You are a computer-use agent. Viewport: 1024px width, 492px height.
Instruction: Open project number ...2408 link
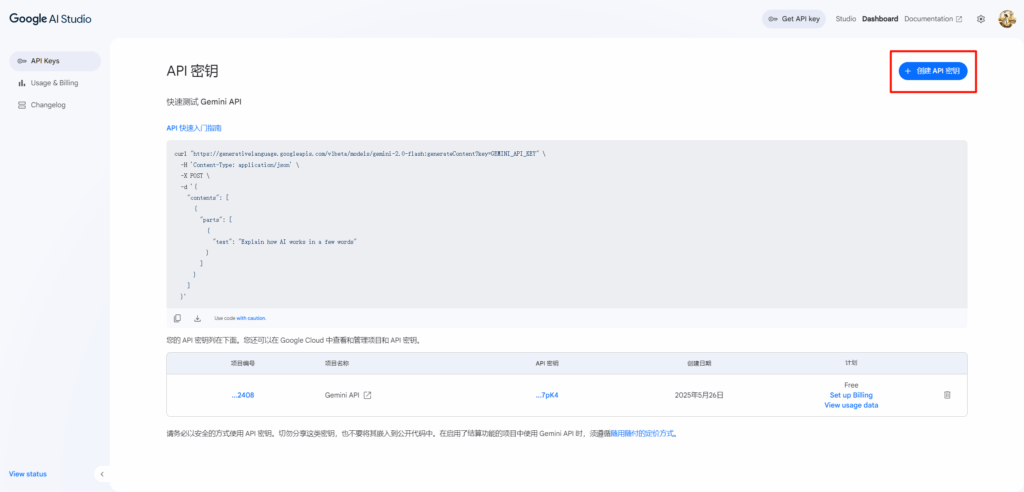[x=242, y=395]
